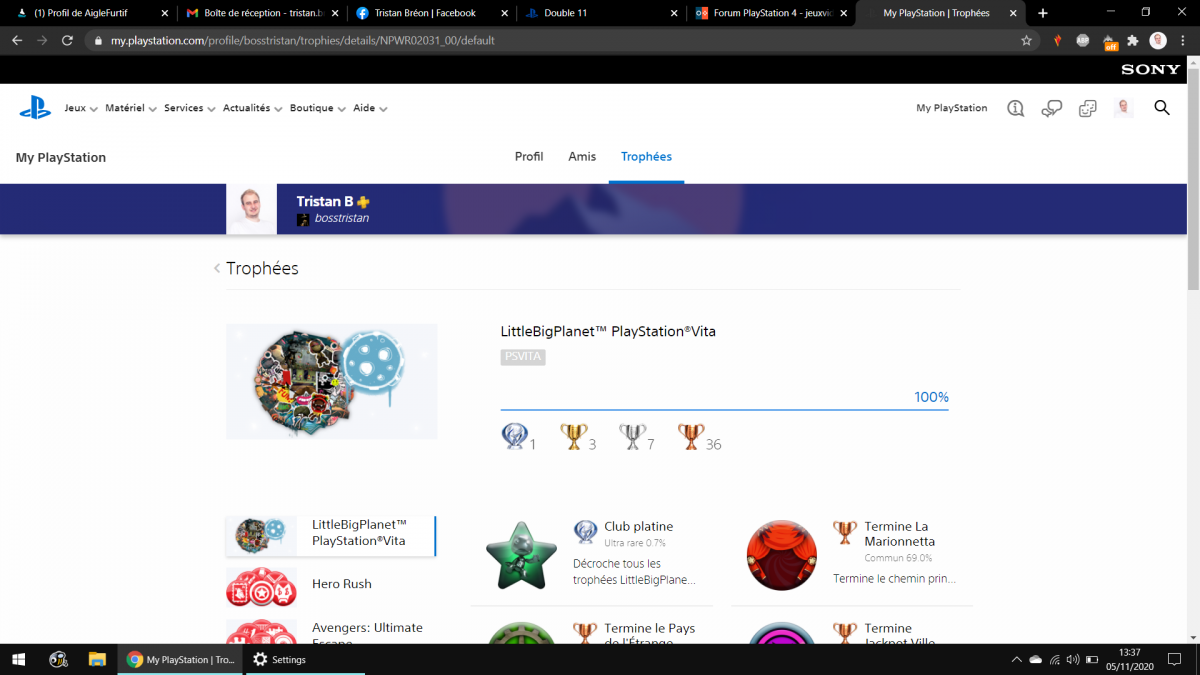Show hidden system tray icons chevron
The image size is (1200, 675).
click(x=1017, y=660)
